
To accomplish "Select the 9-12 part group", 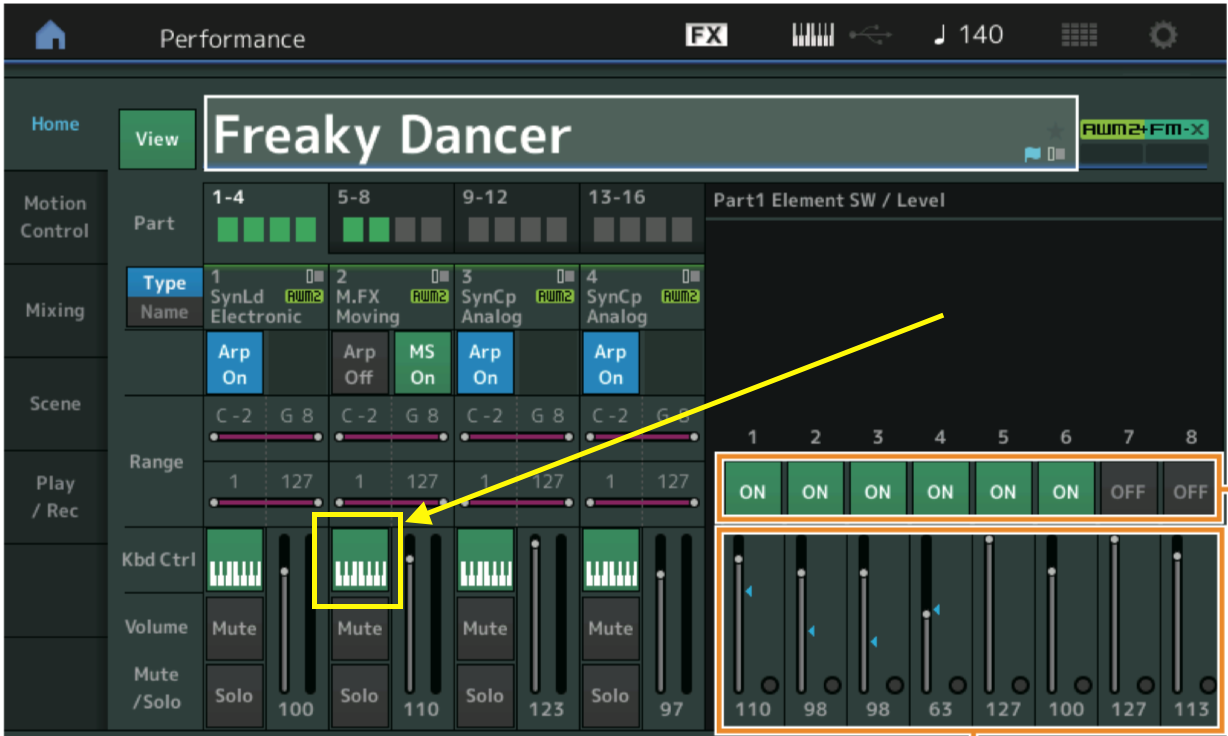I will (x=515, y=219).
